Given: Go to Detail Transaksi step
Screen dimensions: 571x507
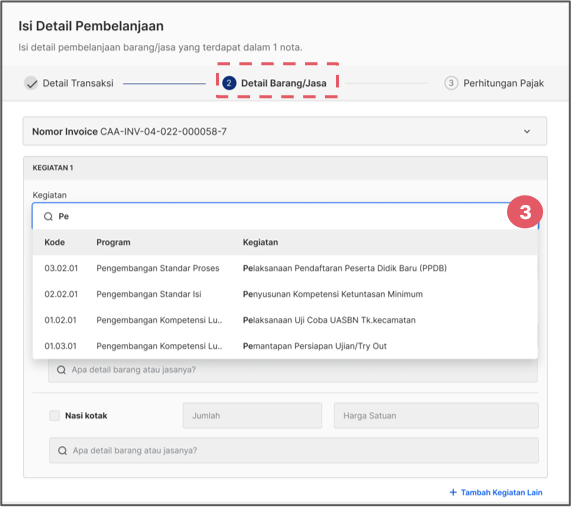Looking at the screenshot, I should (69, 83).
